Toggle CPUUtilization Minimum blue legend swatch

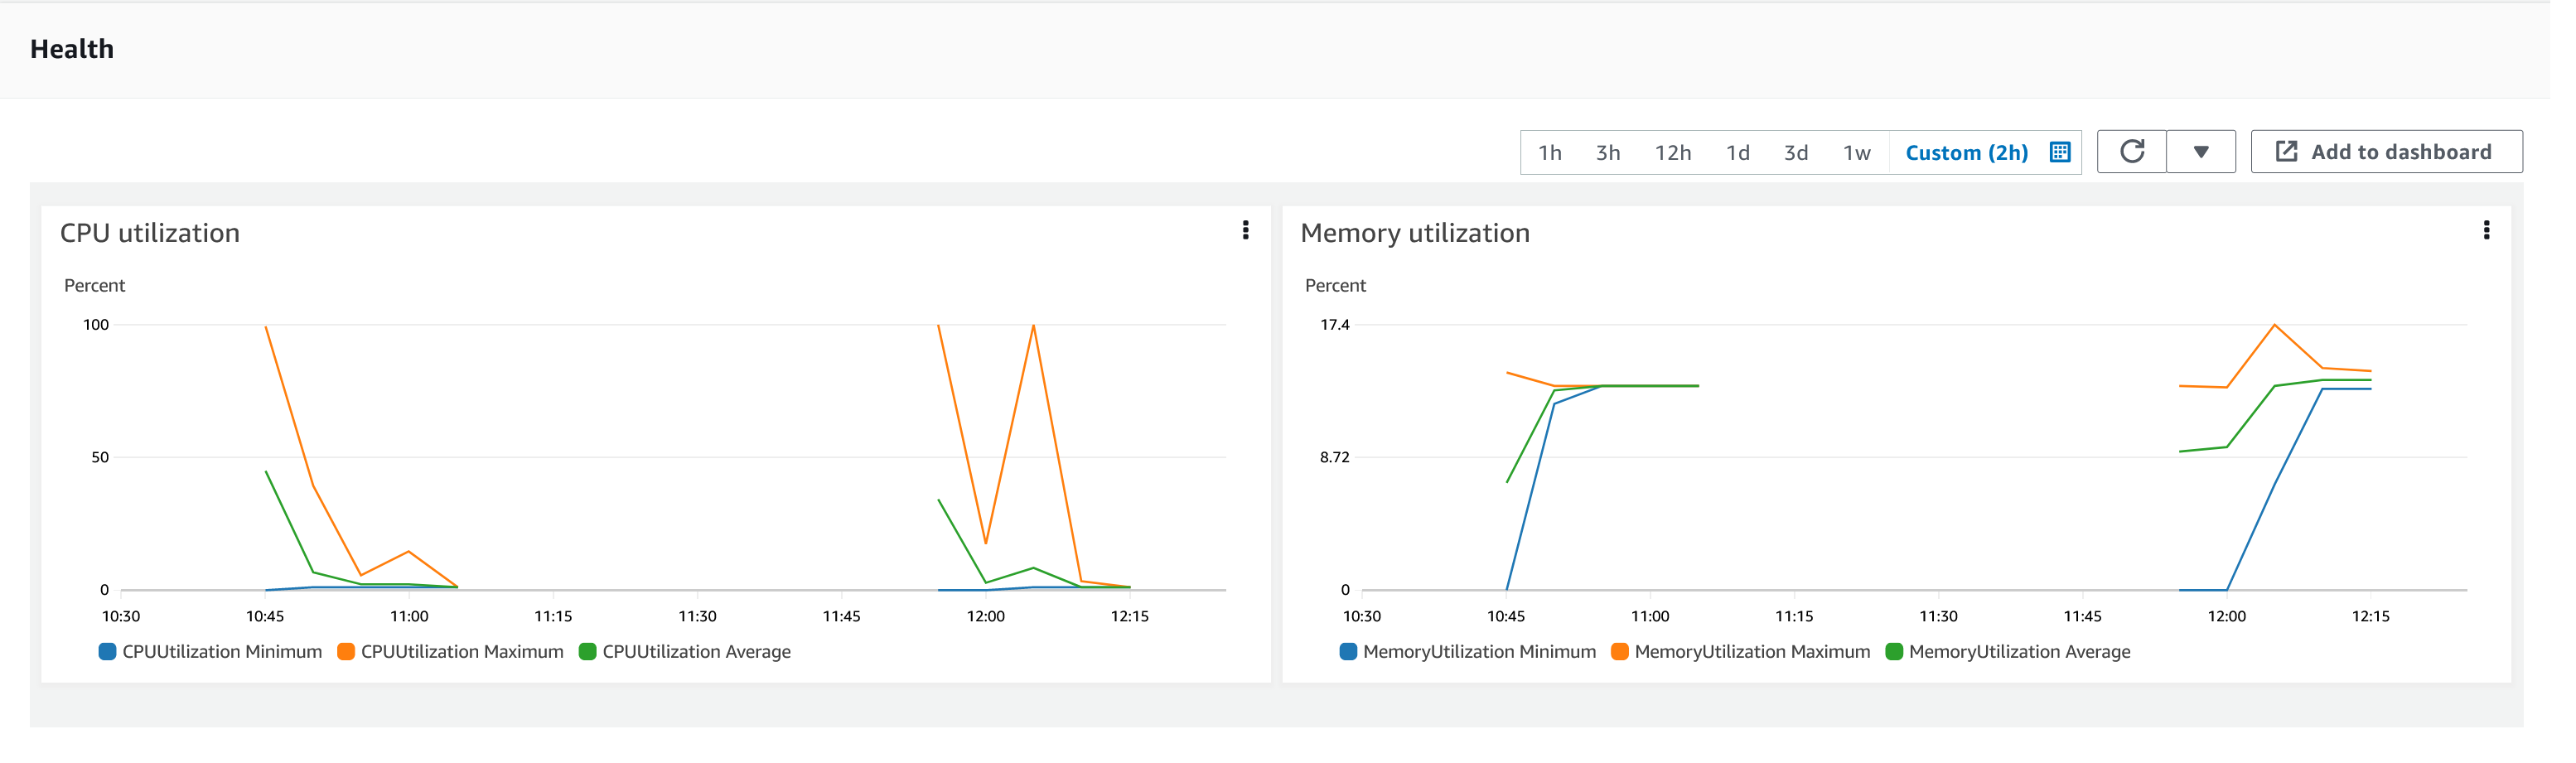pyautogui.click(x=108, y=658)
